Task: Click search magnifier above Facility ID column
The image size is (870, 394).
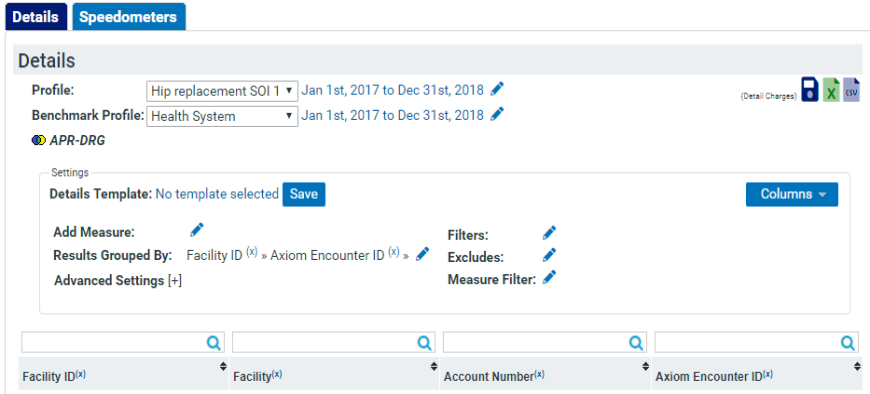Action: [x=214, y=343]
